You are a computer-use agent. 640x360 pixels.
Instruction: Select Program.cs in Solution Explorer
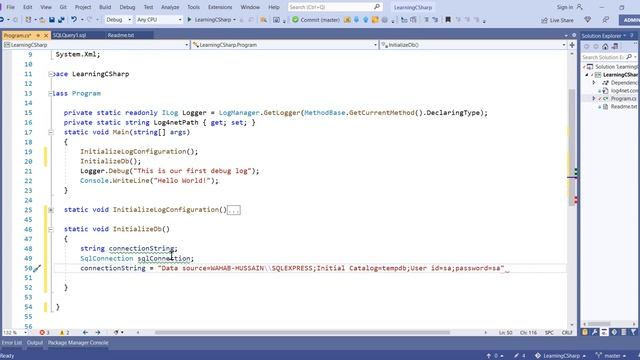[623, 98]
